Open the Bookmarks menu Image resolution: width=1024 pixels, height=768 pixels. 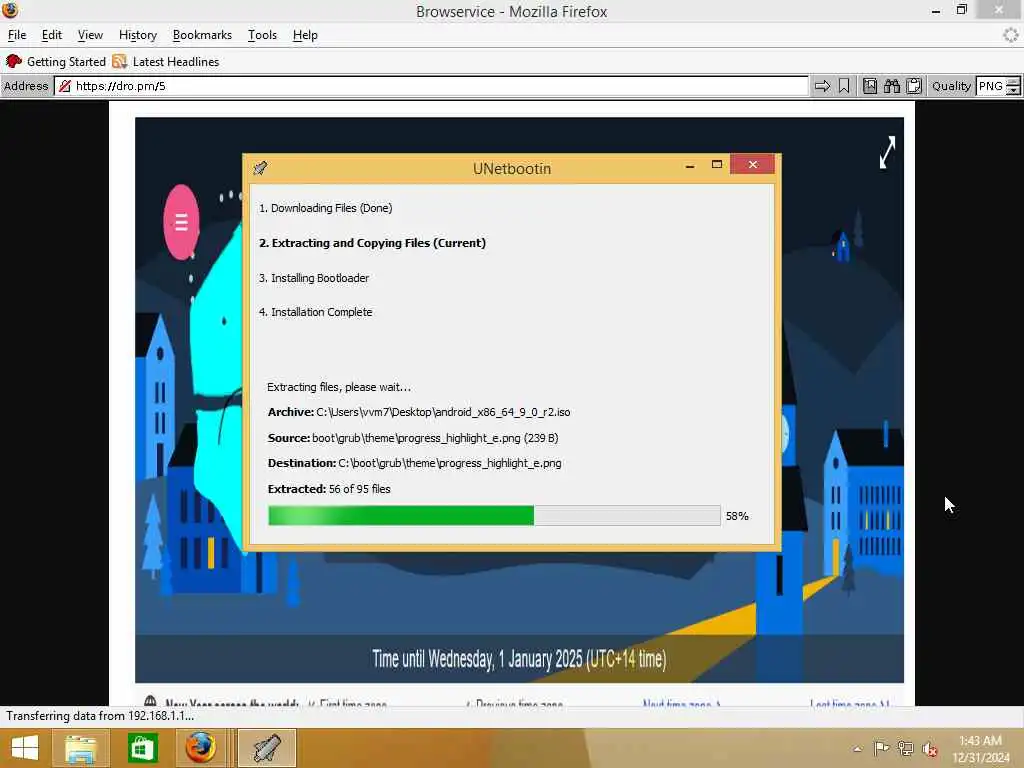click(x=202, y=35)
